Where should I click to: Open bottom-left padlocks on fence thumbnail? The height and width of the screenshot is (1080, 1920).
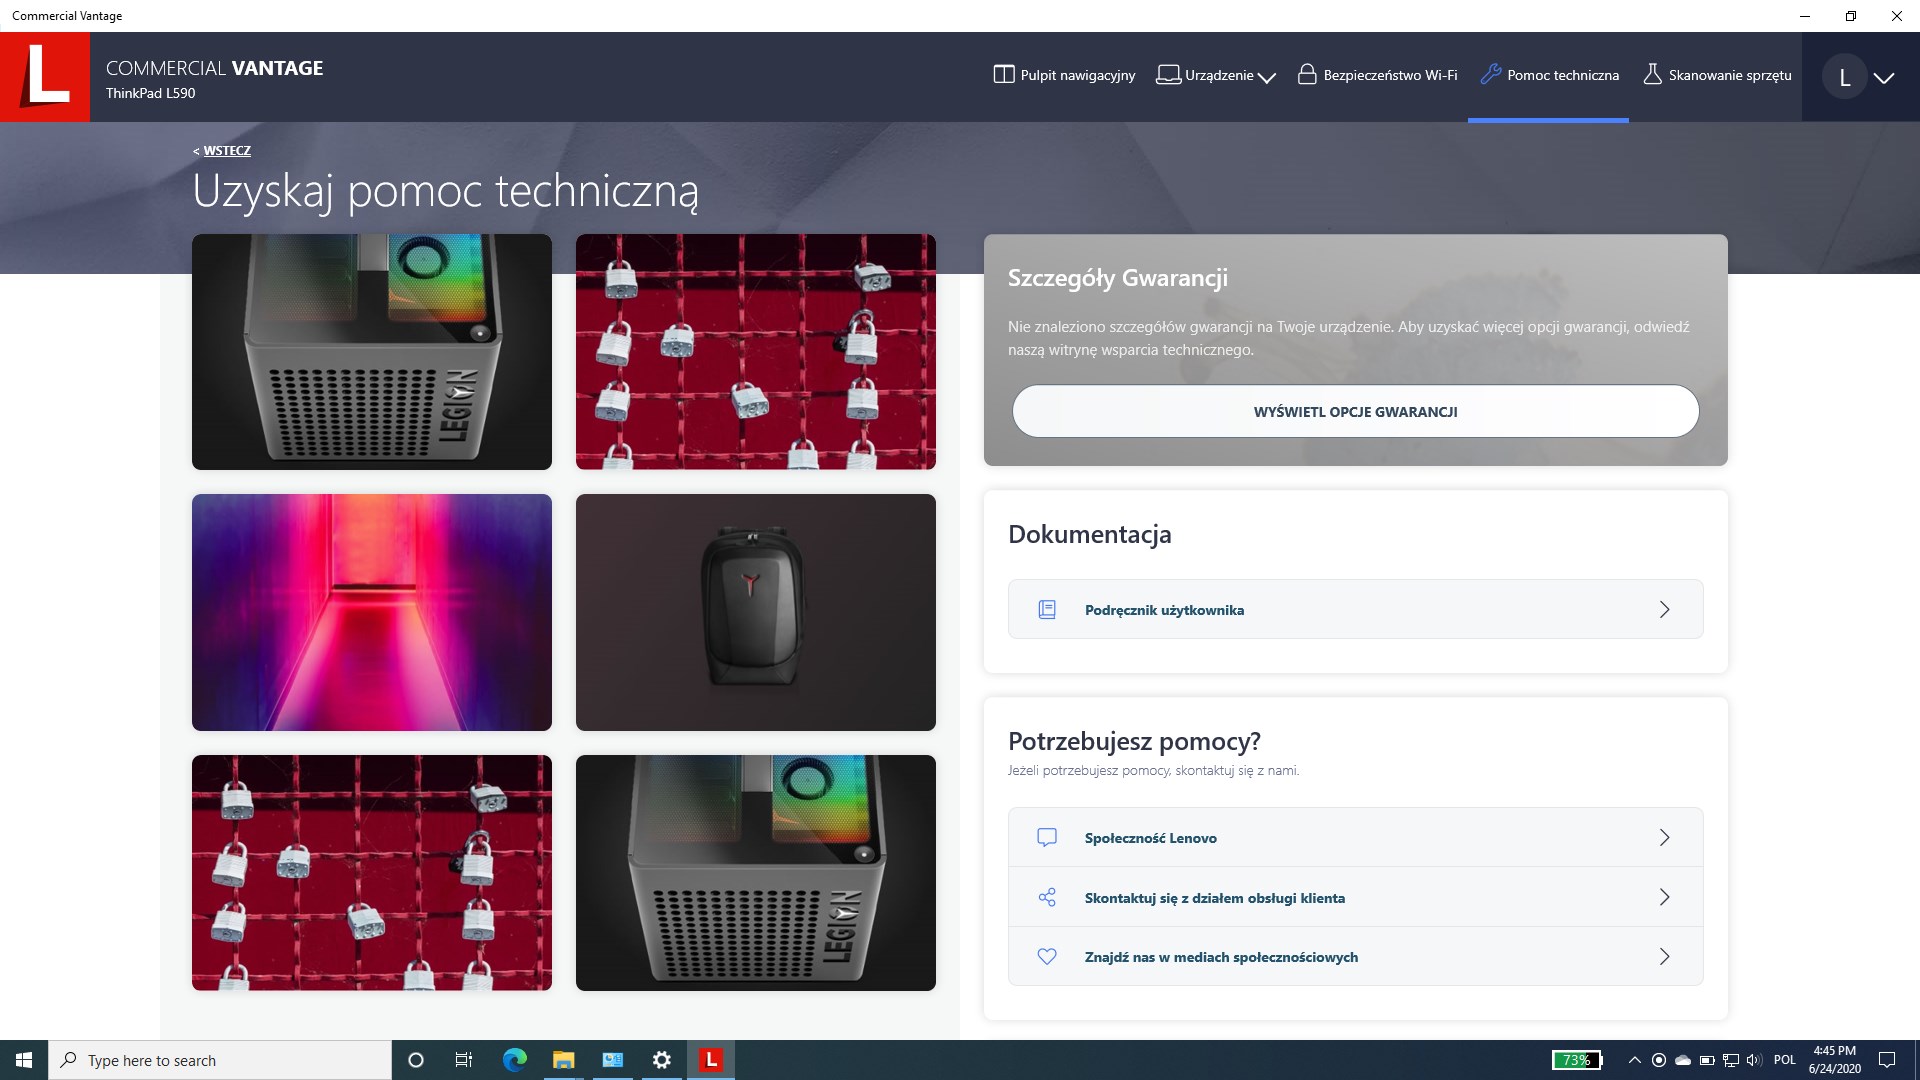tap(372, 873)
